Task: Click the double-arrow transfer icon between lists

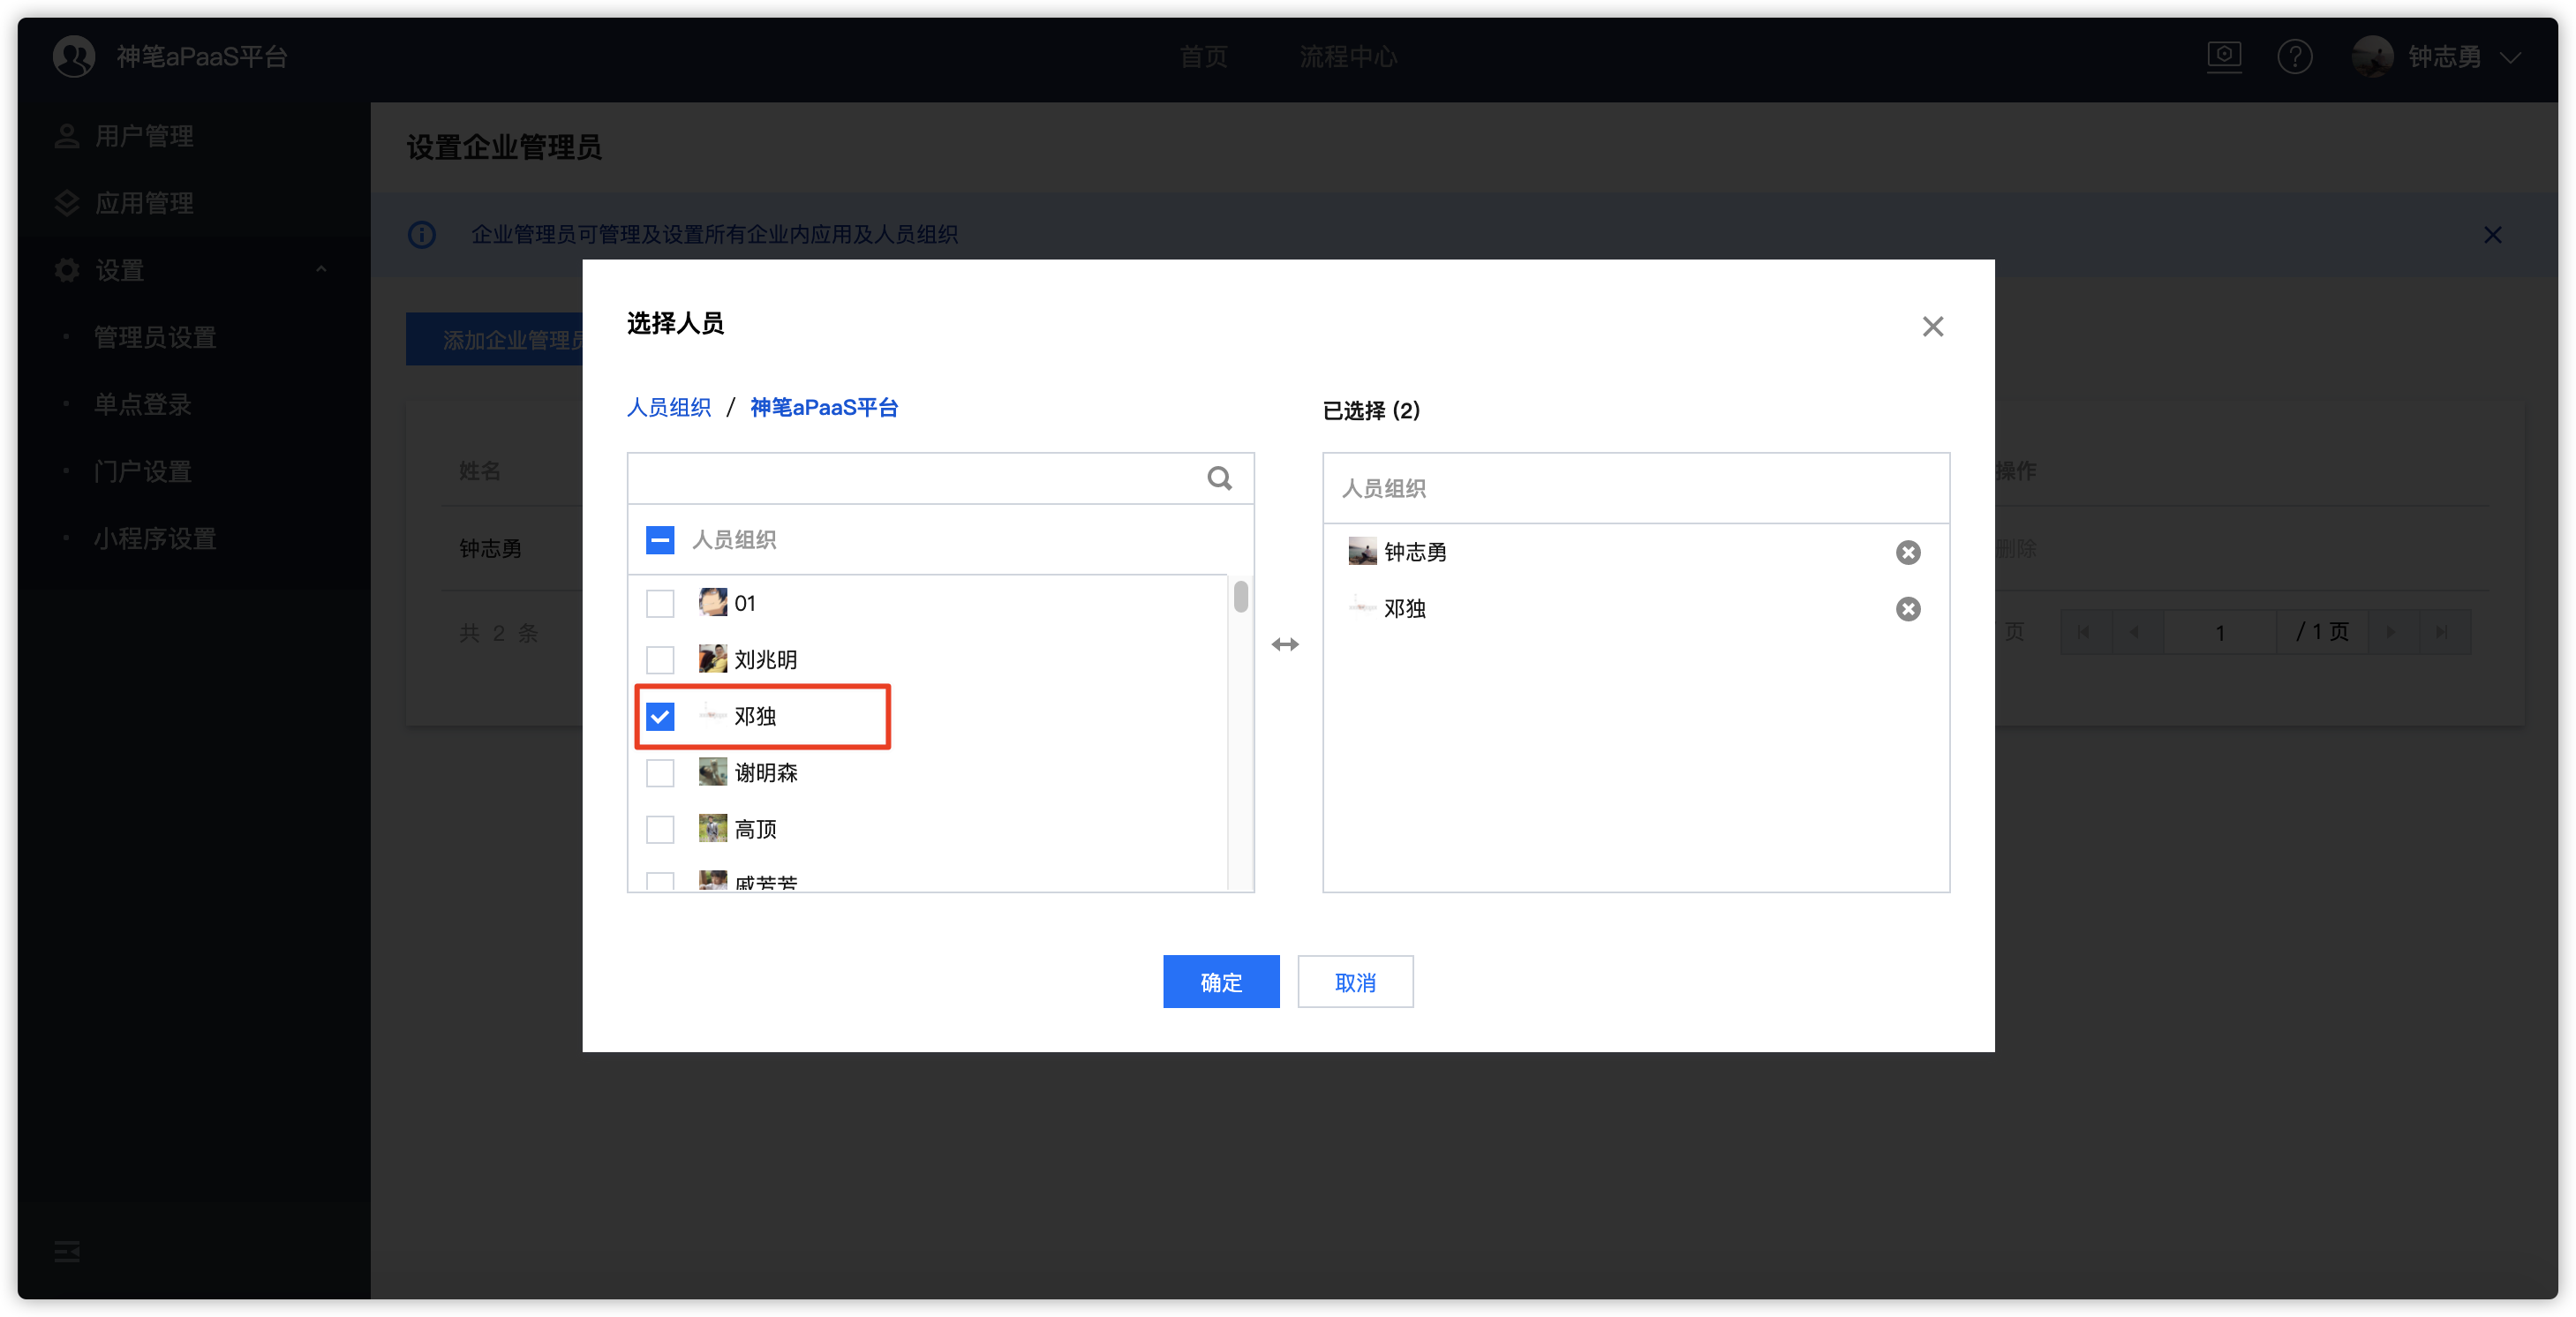Action: [x=1285, y=644]
